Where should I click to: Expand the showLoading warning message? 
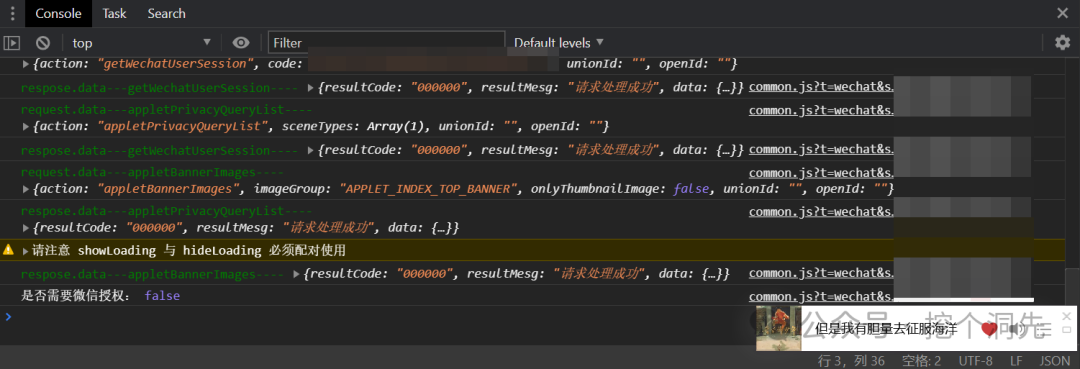[x=26, y=251]
